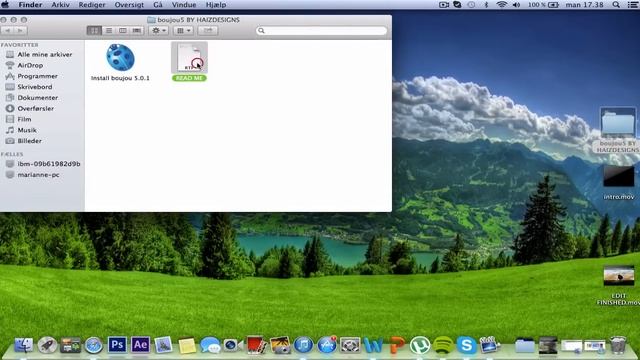The width and height of the screenshot is (640, 360).
Task: Launch Spotify from the Dock
Action: click(443, 345)
